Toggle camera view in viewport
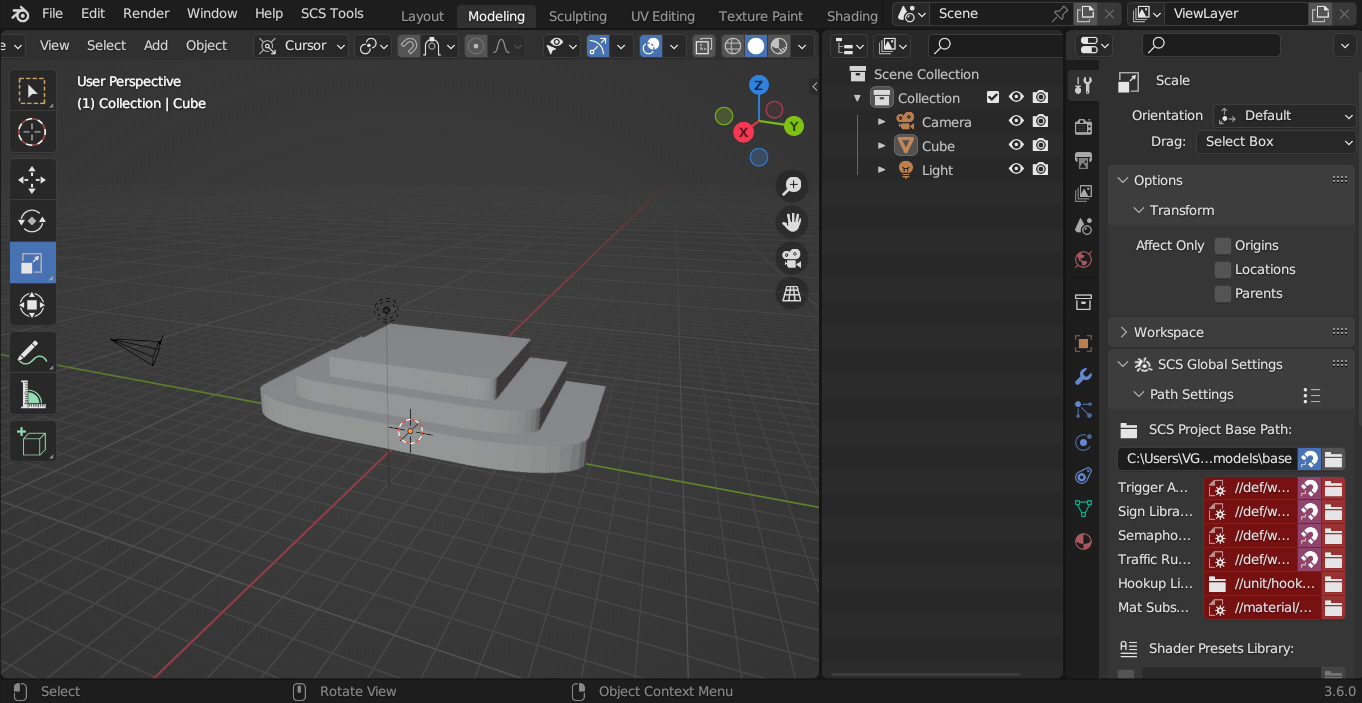 click(x=792, y=258)
